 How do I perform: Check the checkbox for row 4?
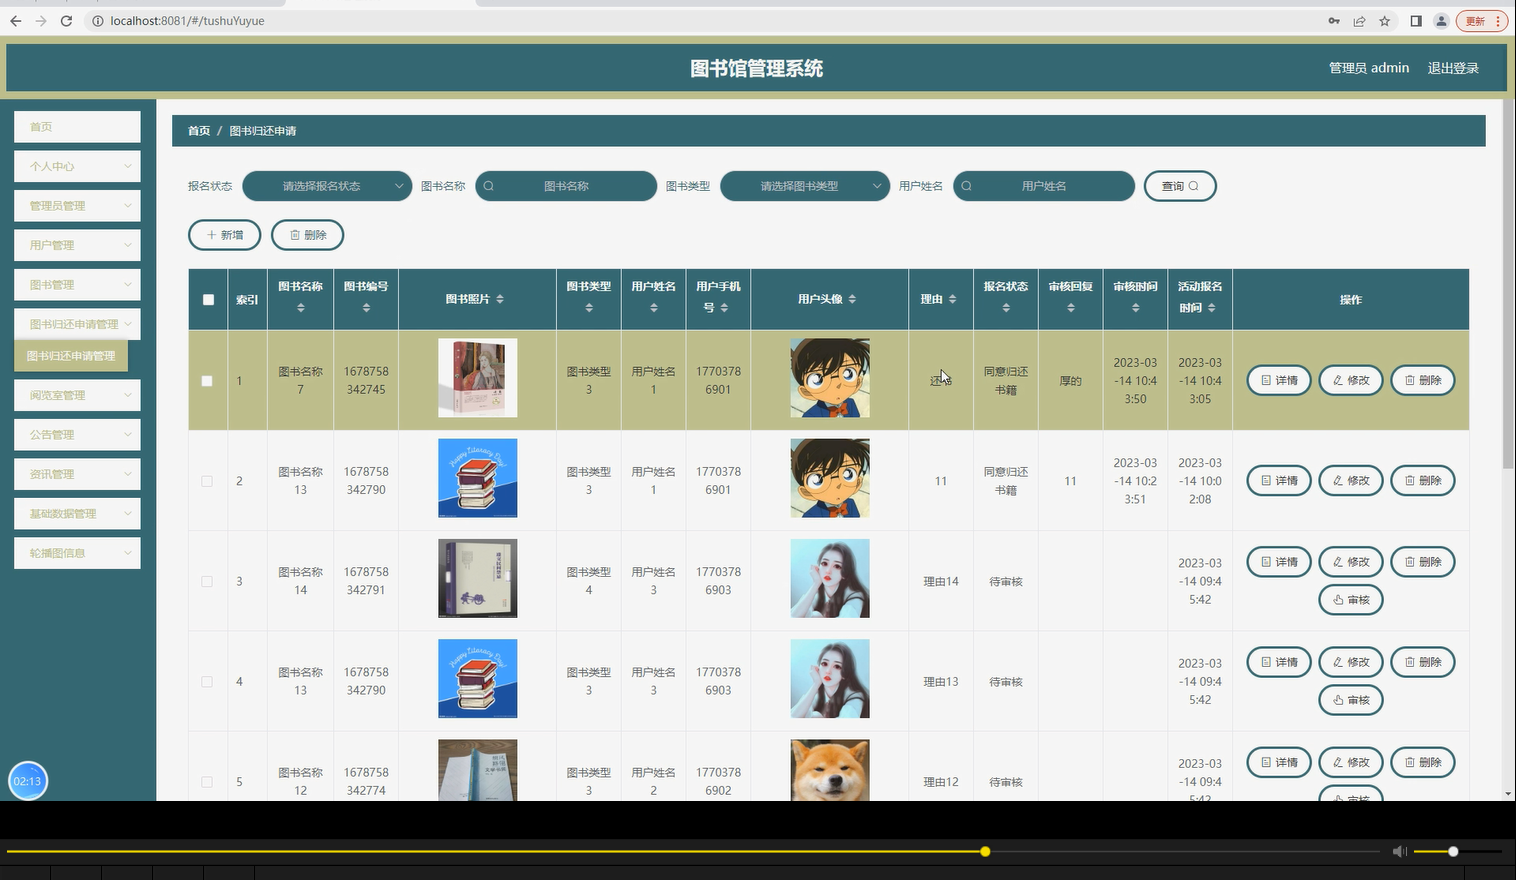[x=207, y=682]
